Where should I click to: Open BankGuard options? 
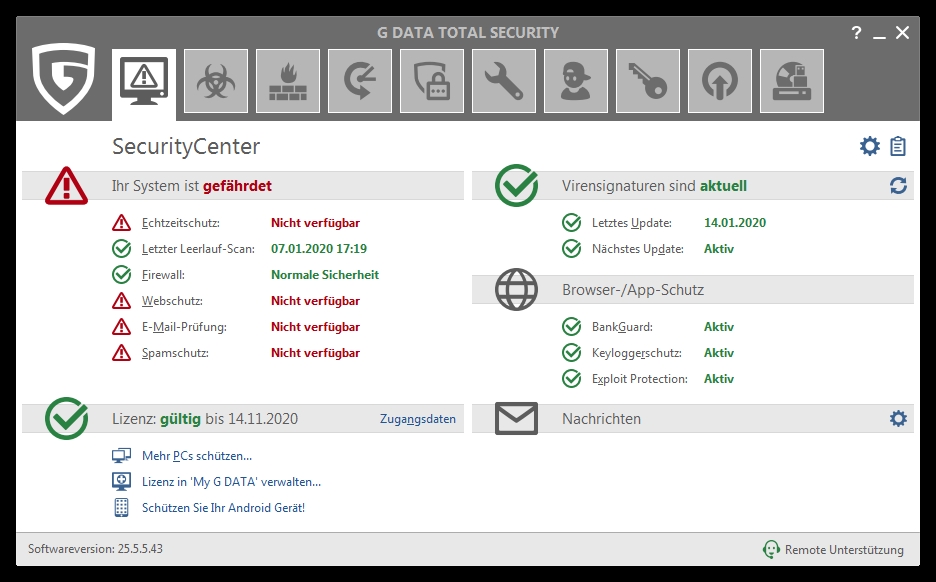coord(622,327)
